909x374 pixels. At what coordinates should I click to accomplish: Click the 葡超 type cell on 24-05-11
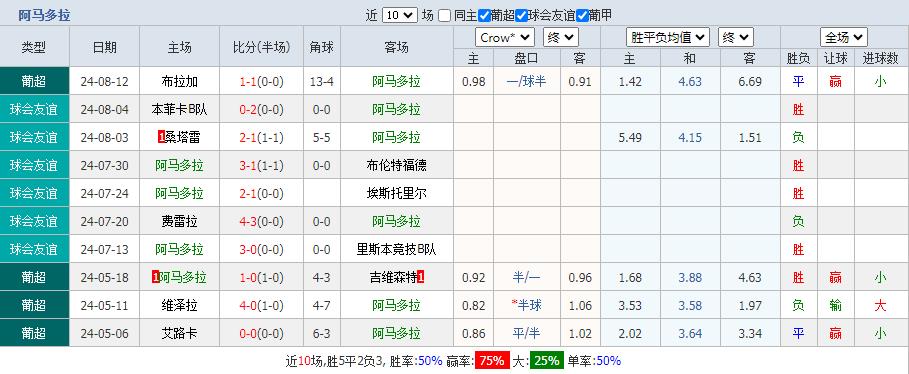(34, 304)
